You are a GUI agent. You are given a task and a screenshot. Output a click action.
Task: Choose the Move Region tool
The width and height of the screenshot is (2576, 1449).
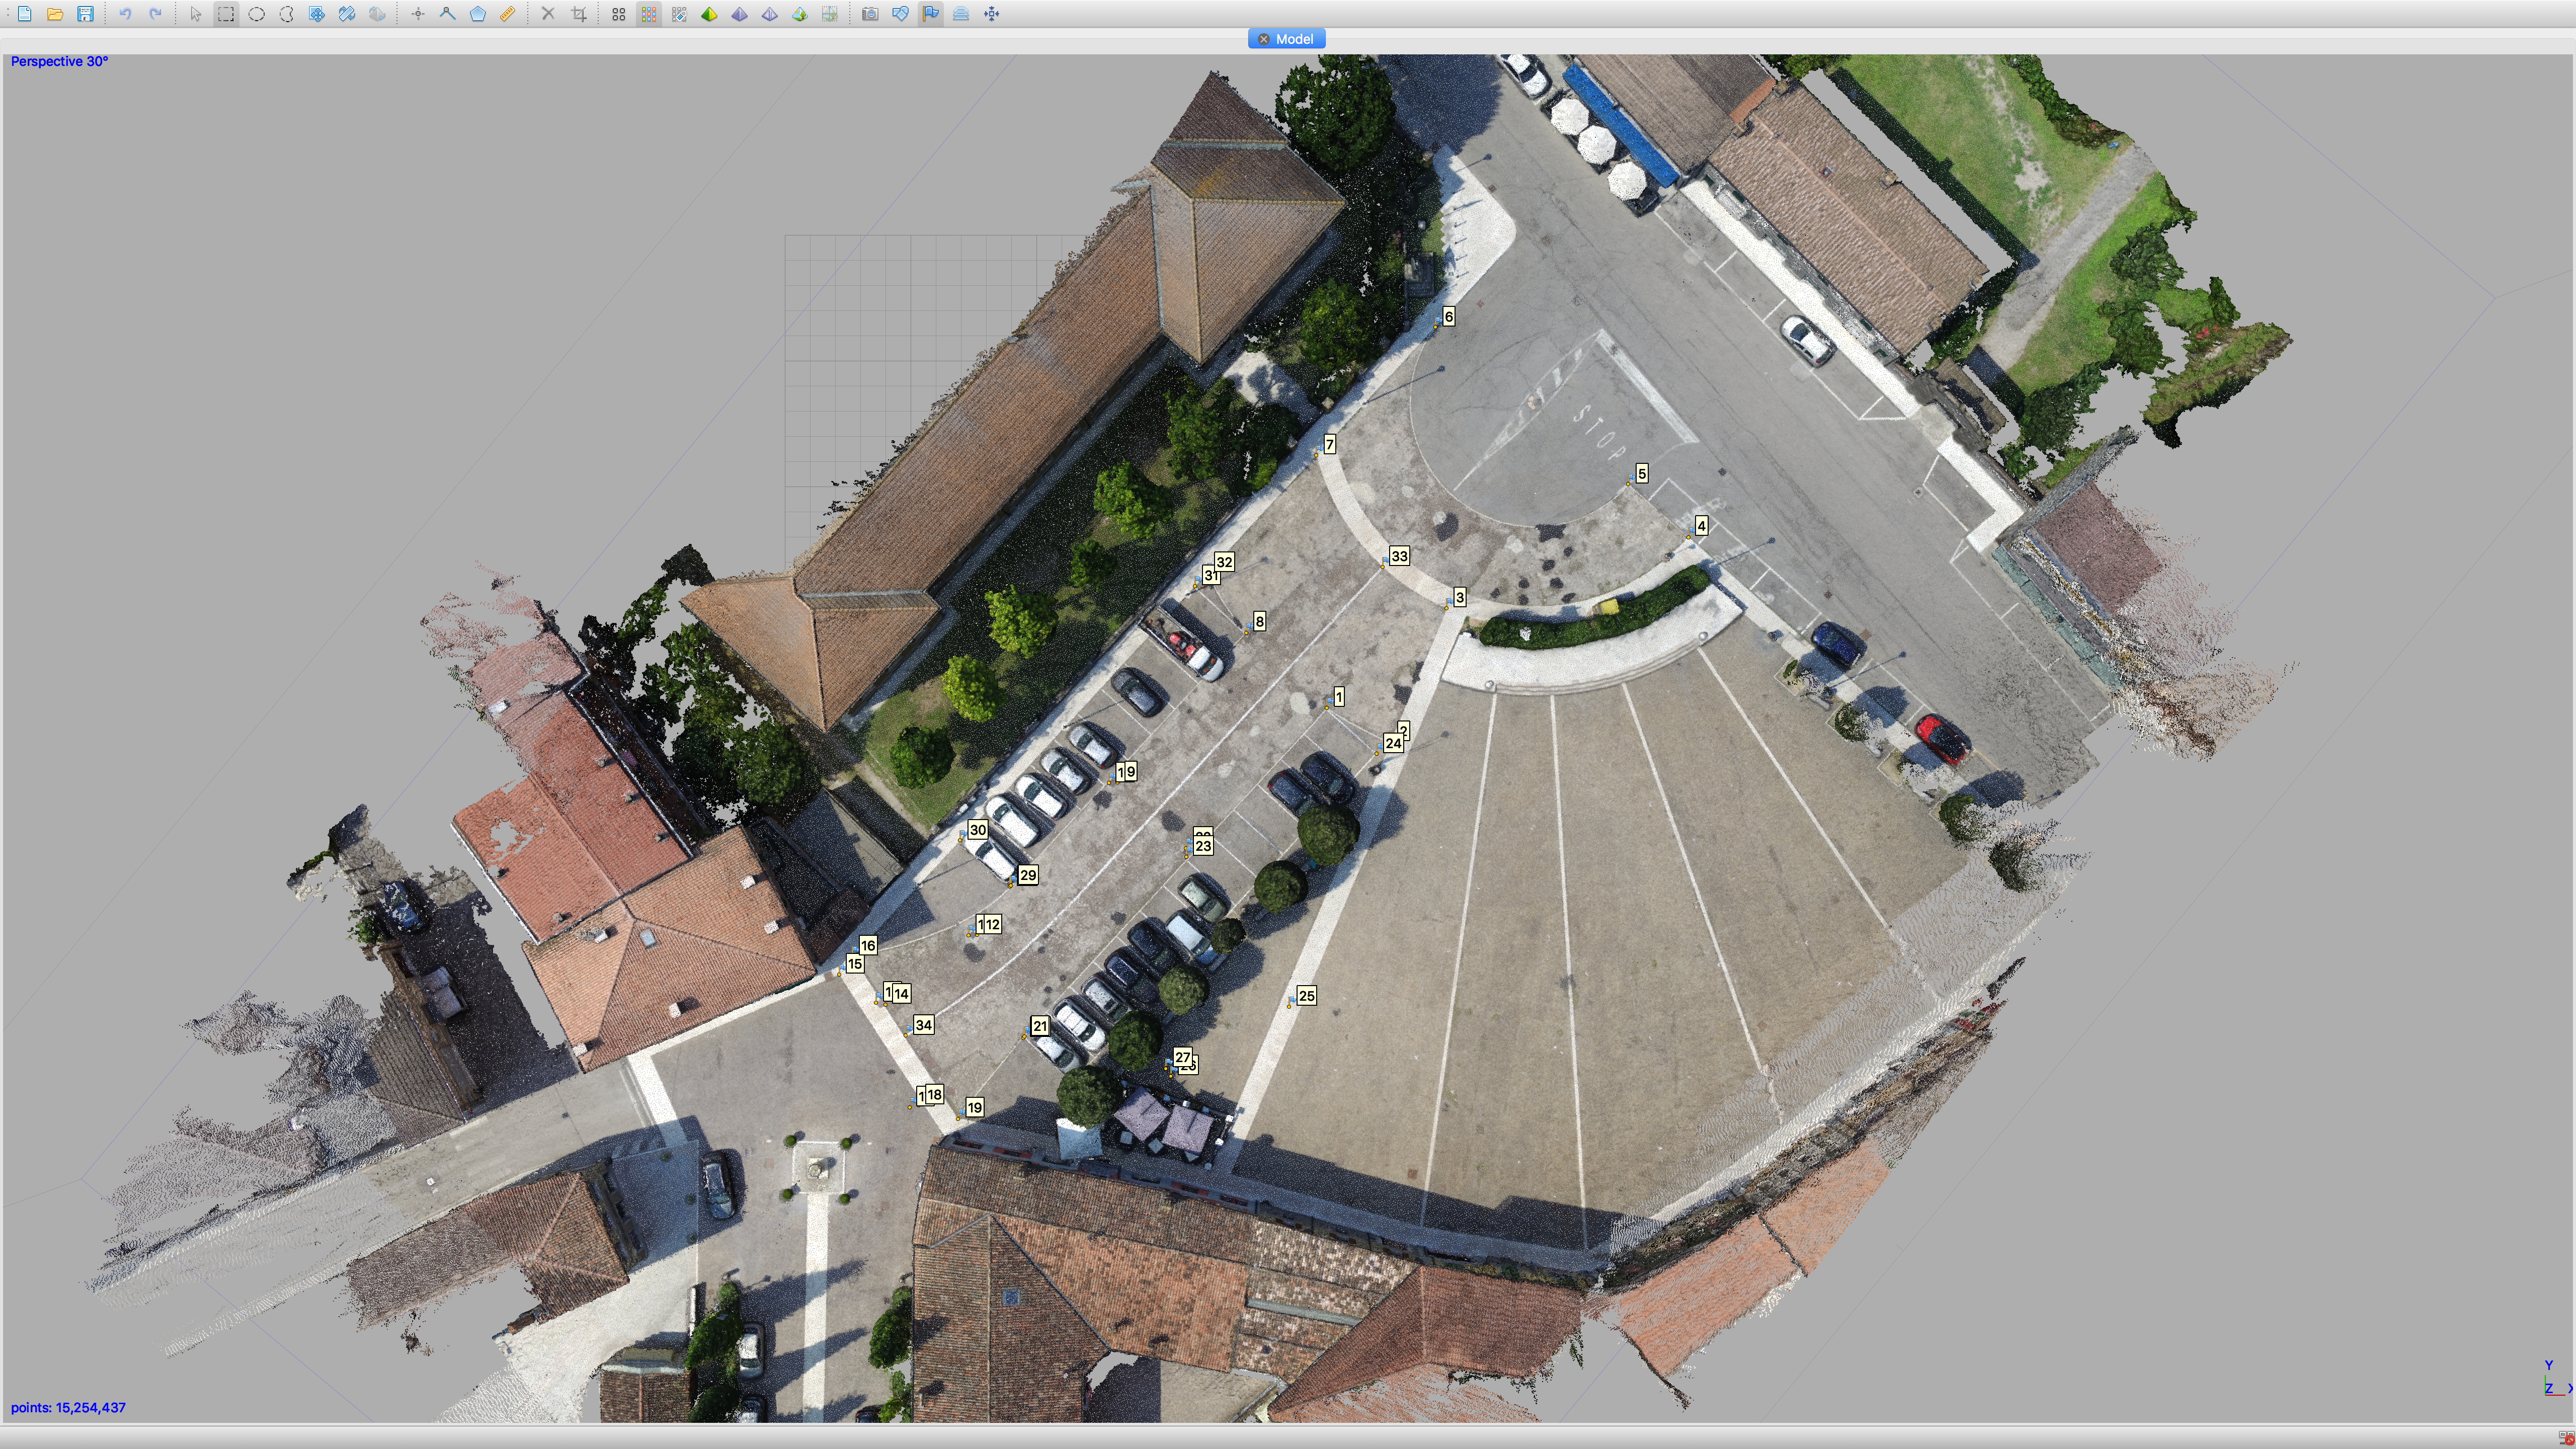pyautogui.click(x=317, y=14)
